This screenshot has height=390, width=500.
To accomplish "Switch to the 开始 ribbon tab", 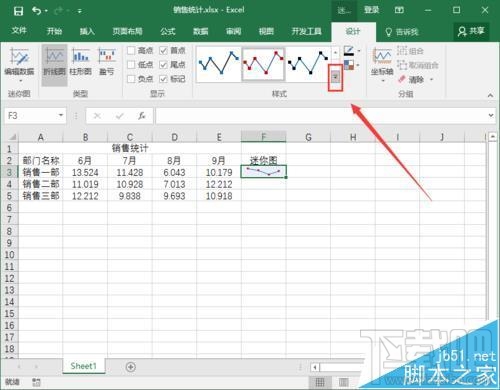I will point(54,31).
